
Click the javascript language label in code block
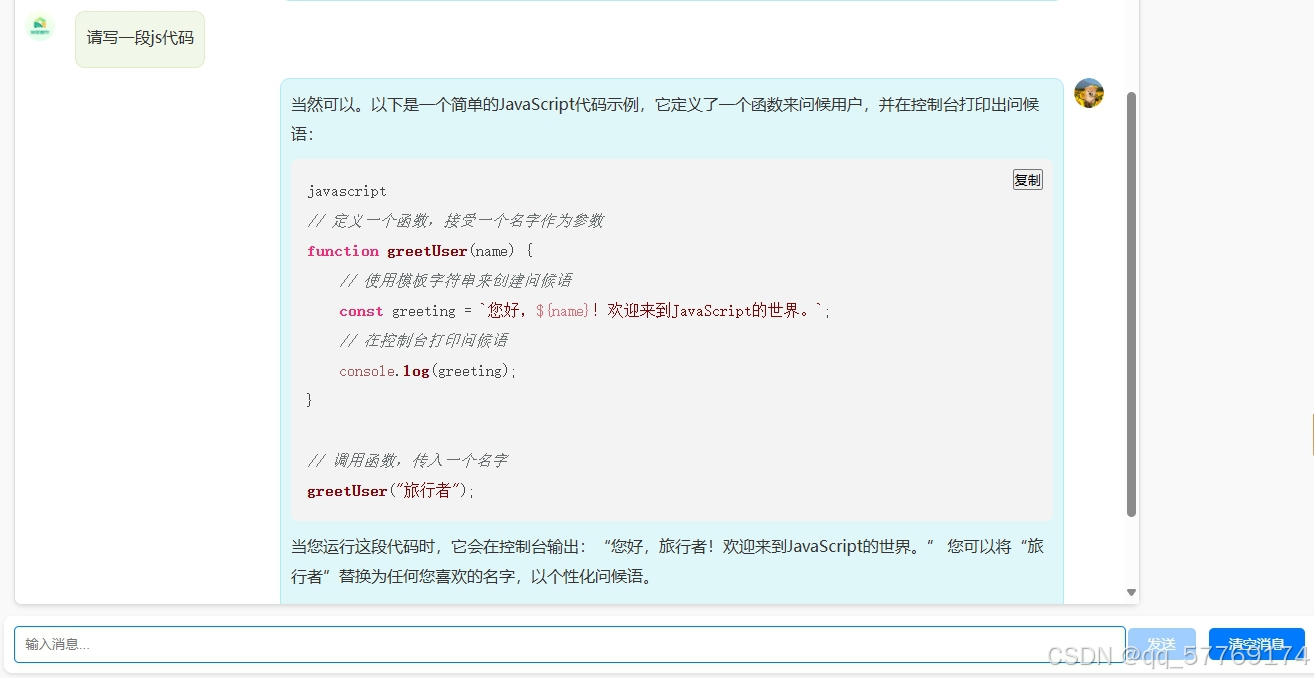pyautogui.click(x=347, y=191)
